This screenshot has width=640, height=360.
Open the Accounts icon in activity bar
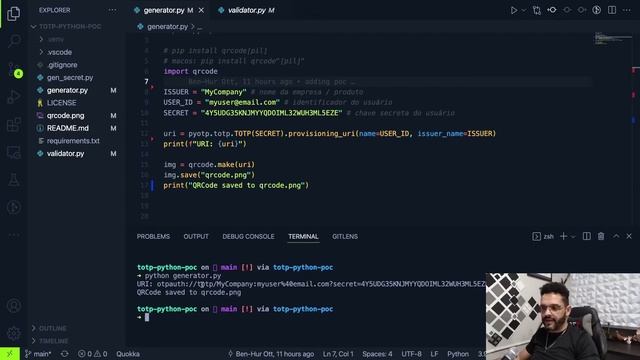click(13, 305)
